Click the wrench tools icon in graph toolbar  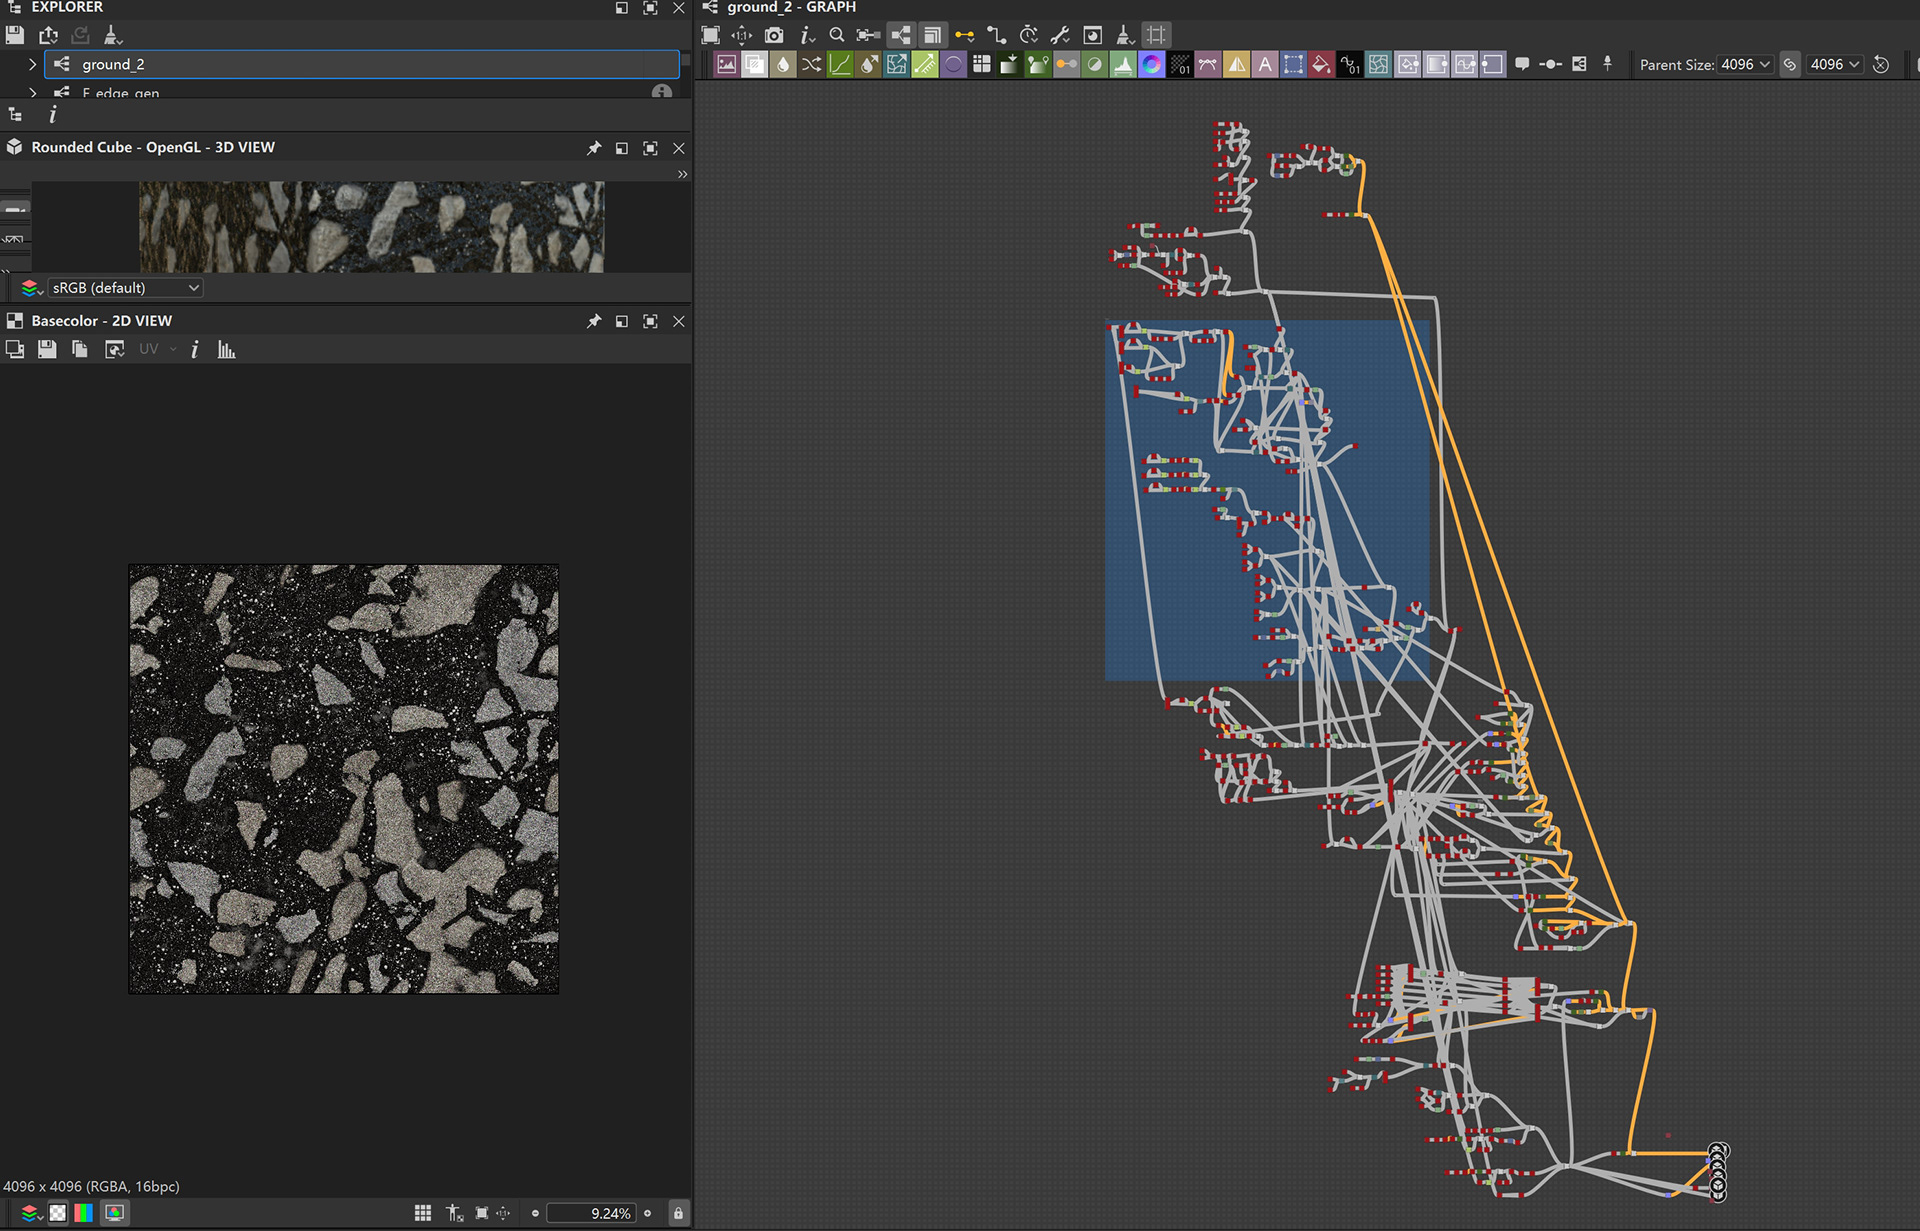pos(1060,35)
